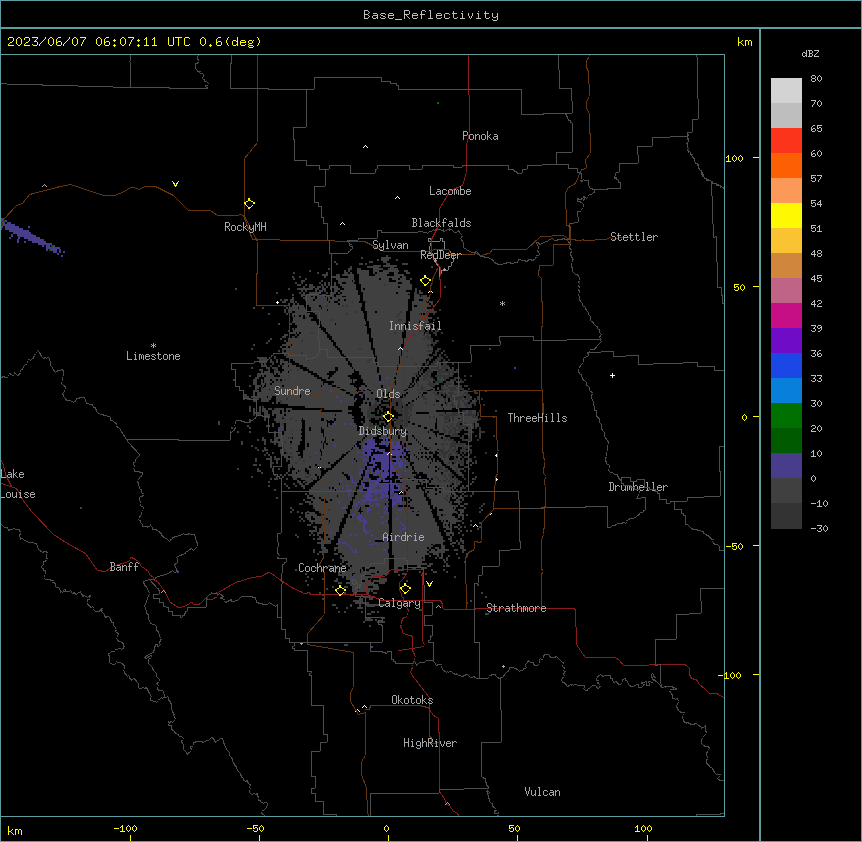Select the yellow diamond radar site marker near Didsbury
The height and width of the screenshot is (842, 862).
point(388,417)
